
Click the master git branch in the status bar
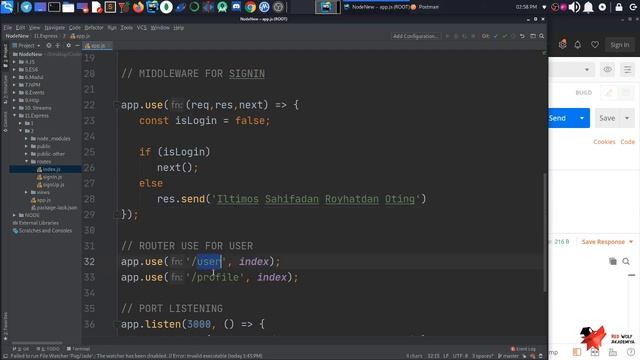pyautogui.click(x=508, y=356)
